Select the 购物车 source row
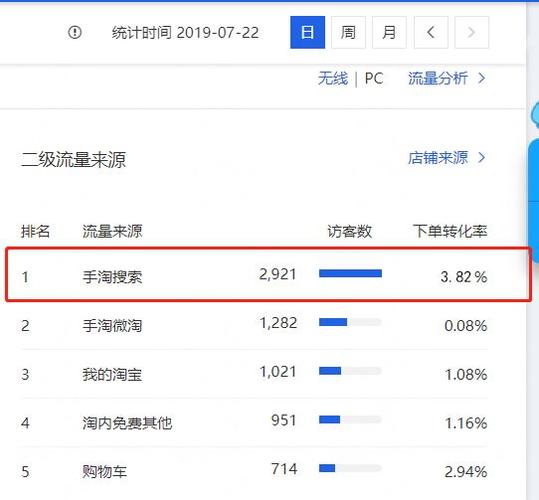Viewport: 539px width, 500px height. [254, 471]
